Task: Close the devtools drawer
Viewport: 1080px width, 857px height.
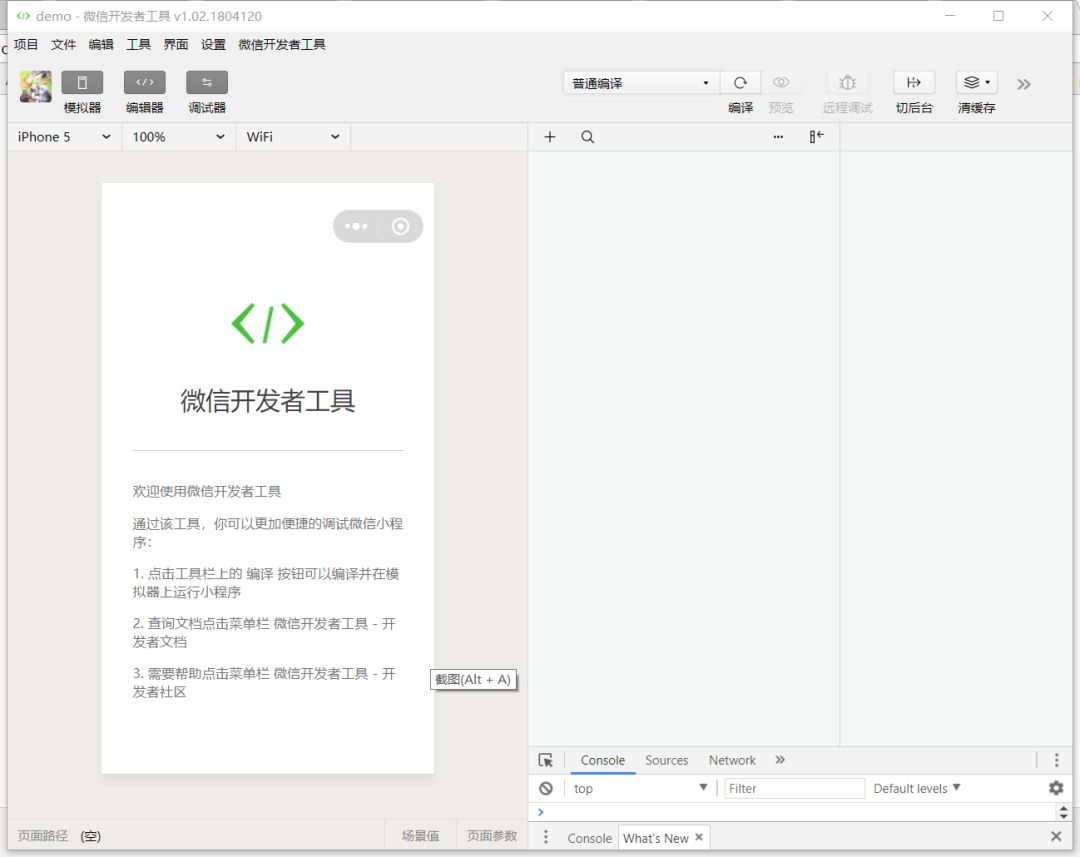Action: [x=1056, y=836]
